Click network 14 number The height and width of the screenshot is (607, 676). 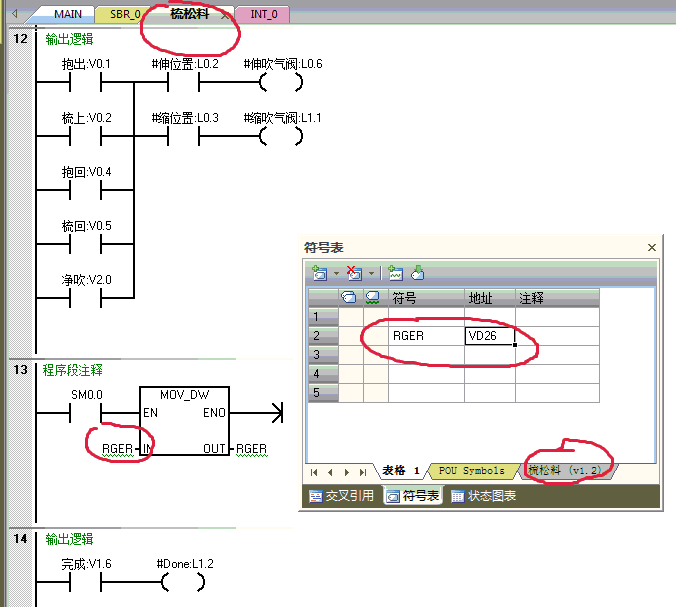click(20, 538)
